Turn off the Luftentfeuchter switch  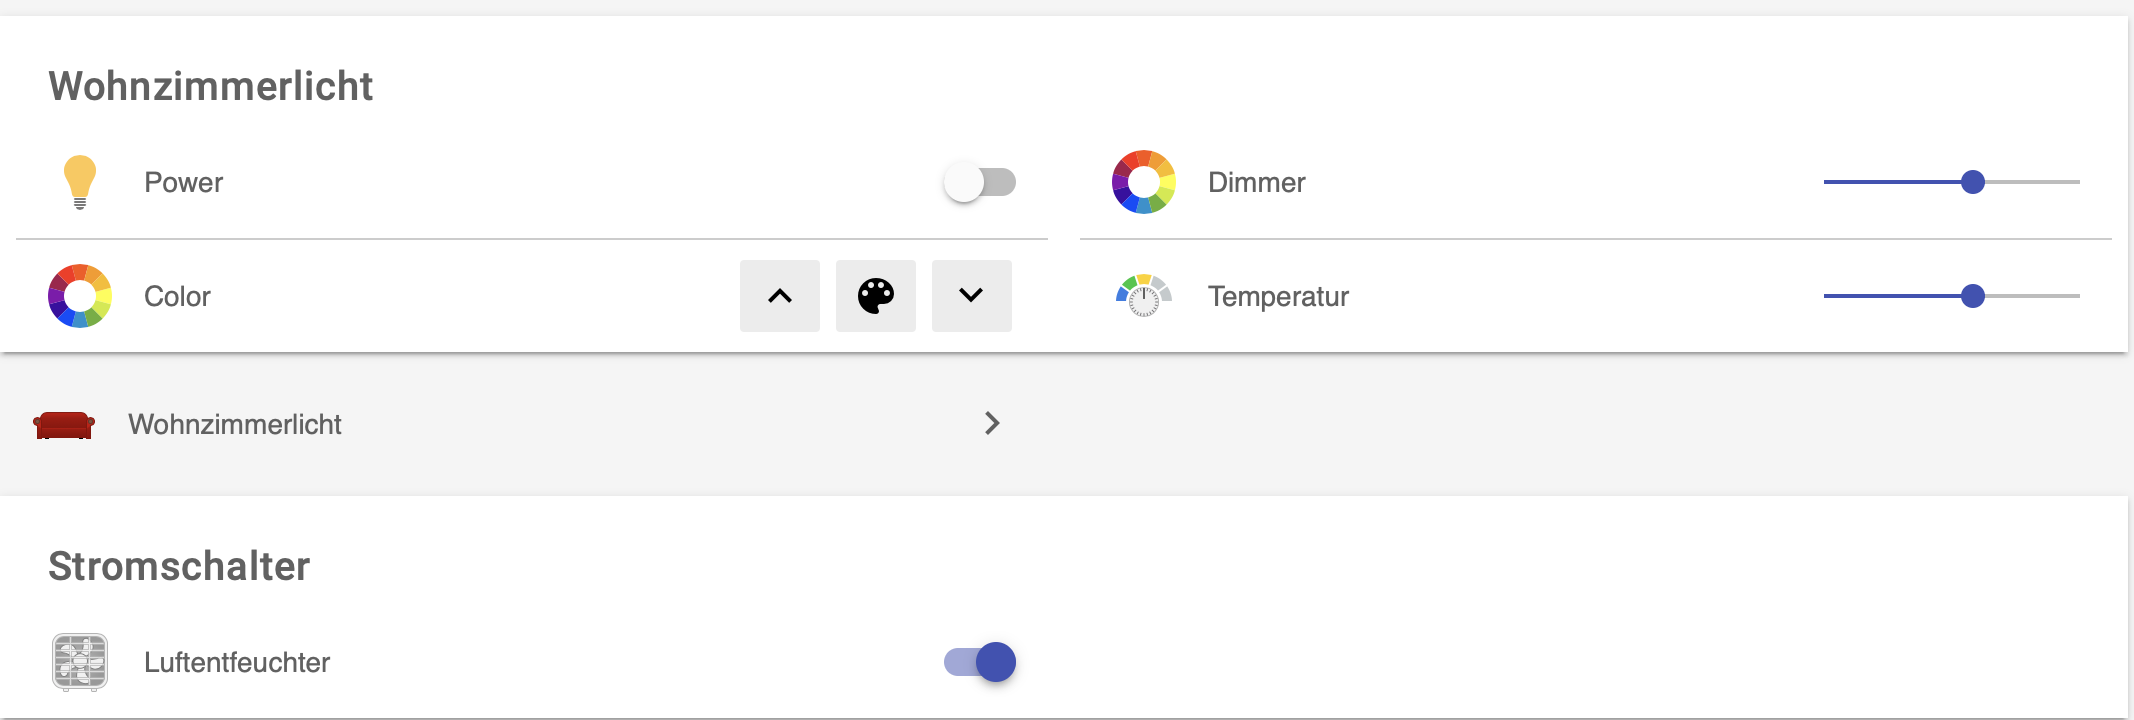point(980,662)
